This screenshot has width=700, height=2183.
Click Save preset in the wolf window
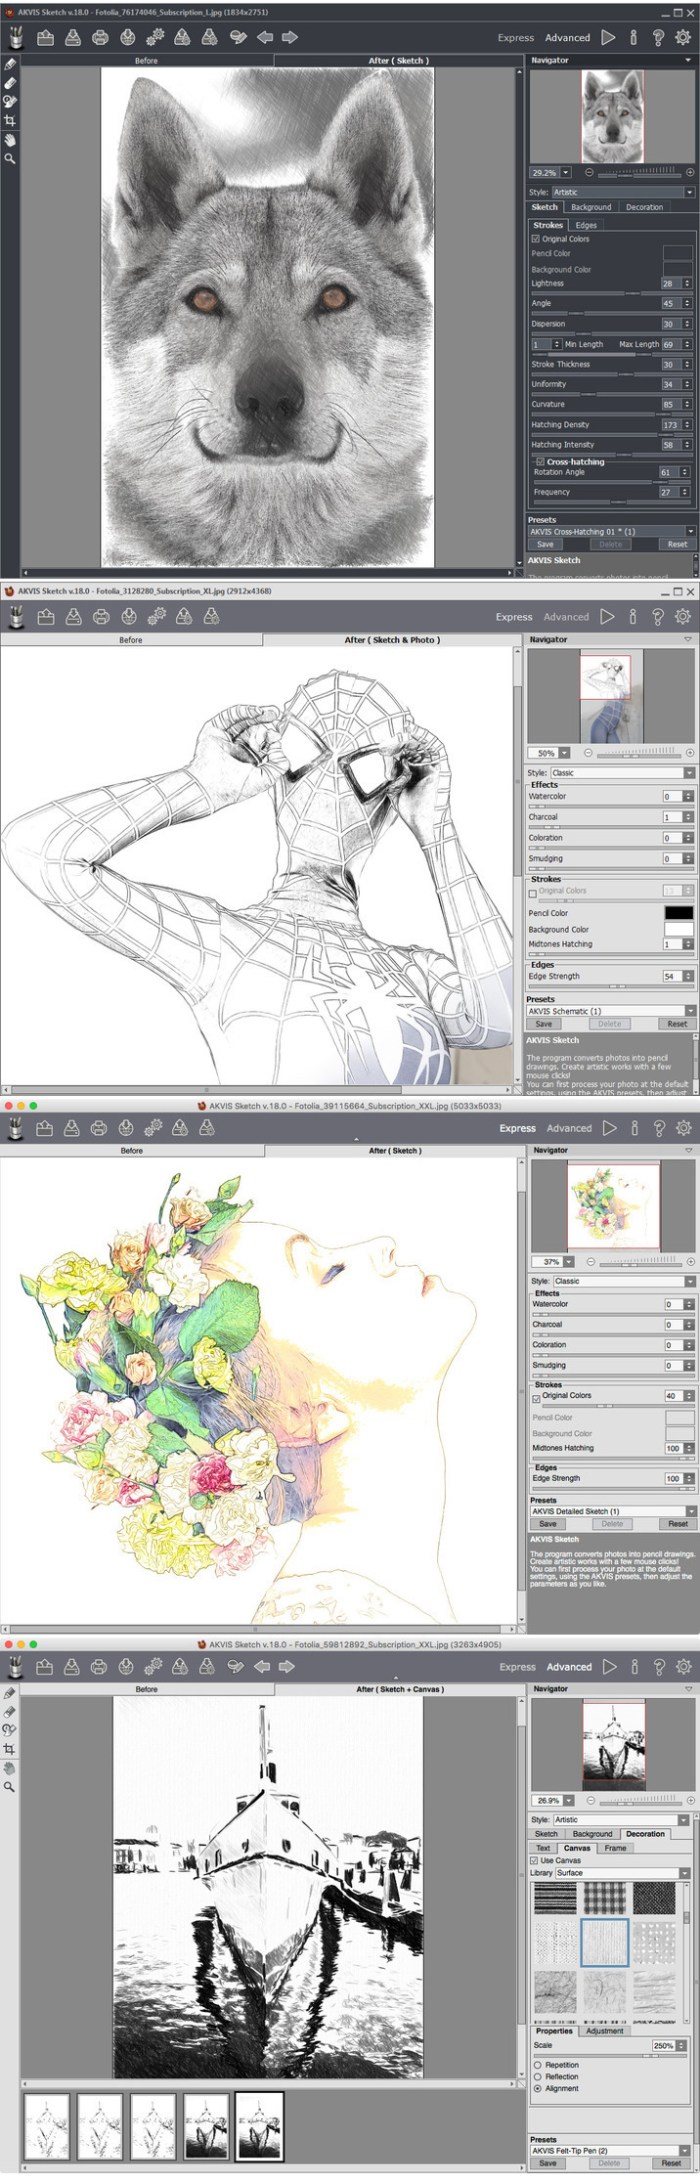[545, 544]
